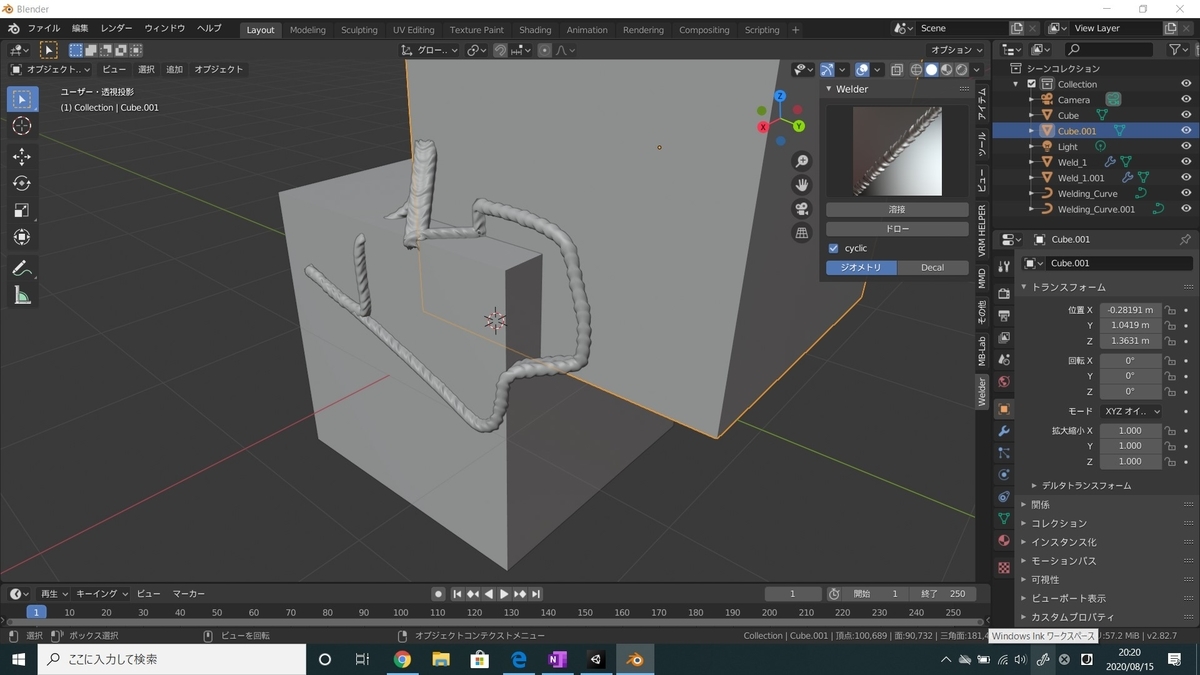Expand the コレクション panel
The width and height of the screenshot is (1200, 675).
click(1058, 523)
